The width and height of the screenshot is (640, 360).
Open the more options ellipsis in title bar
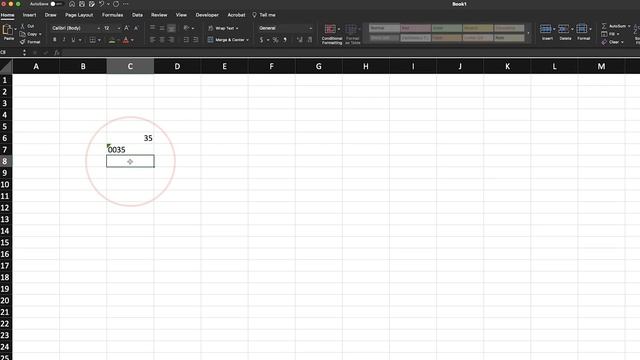[126, 4]
